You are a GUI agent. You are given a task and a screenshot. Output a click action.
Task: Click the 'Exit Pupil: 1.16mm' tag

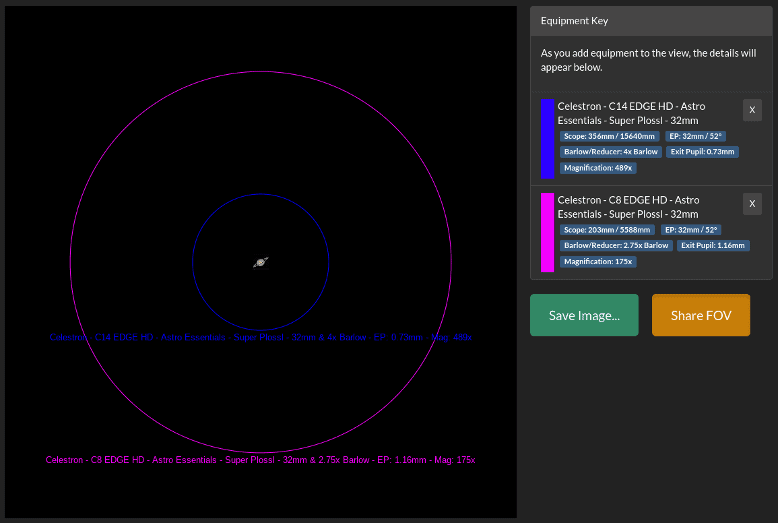[x=713, y=246]
